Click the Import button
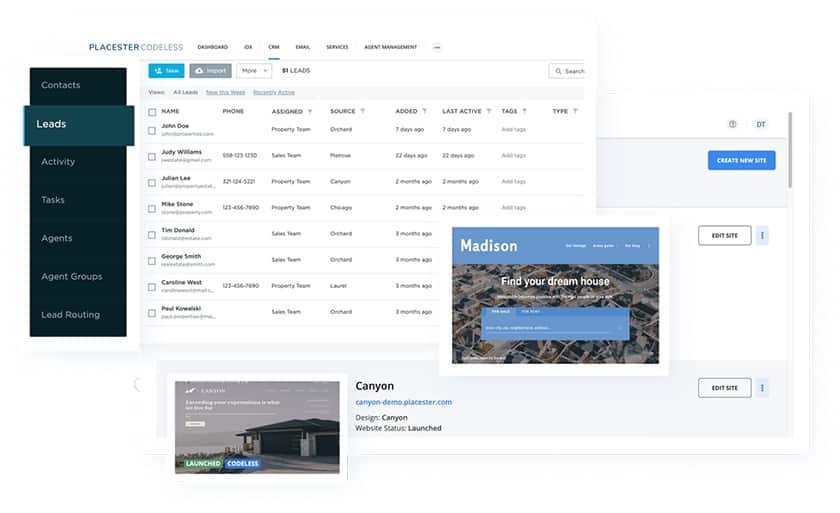Screen dimensions: 840x513 point(211,71)
